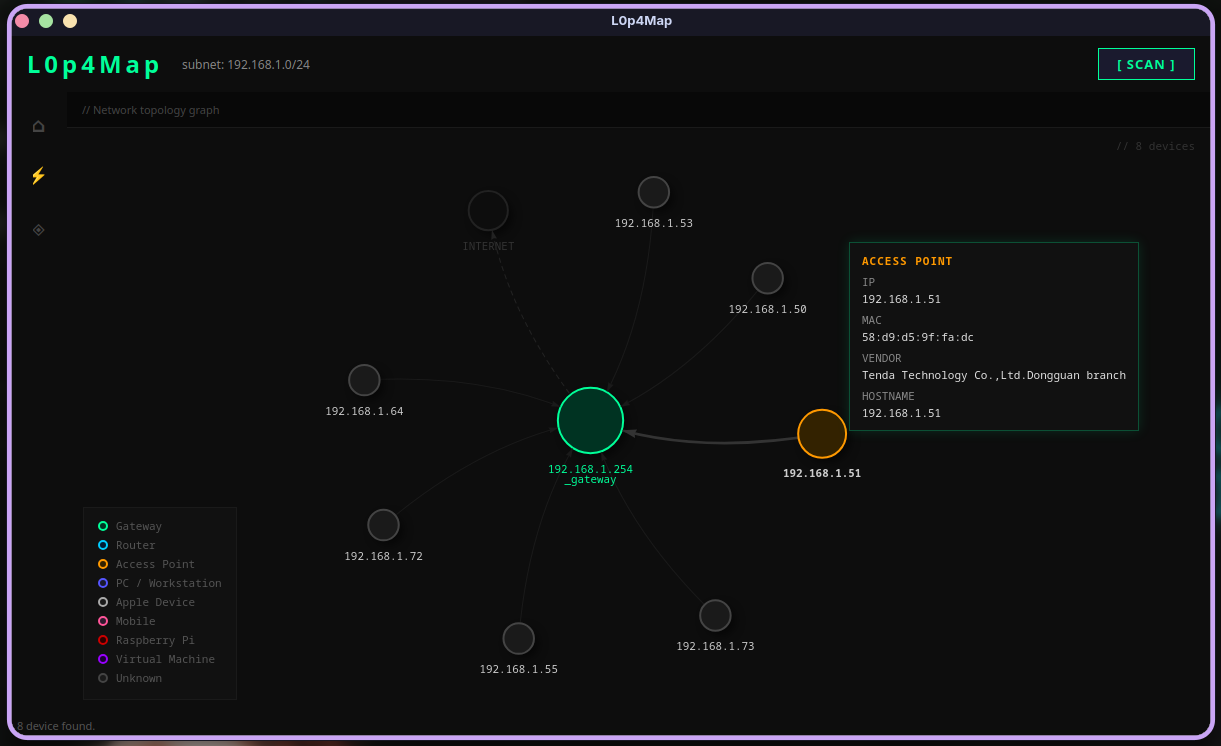This screenshot has height=746, width=1221.
Task: Select the 192.168.1.53 device node
Action: [x=653, y=191]
